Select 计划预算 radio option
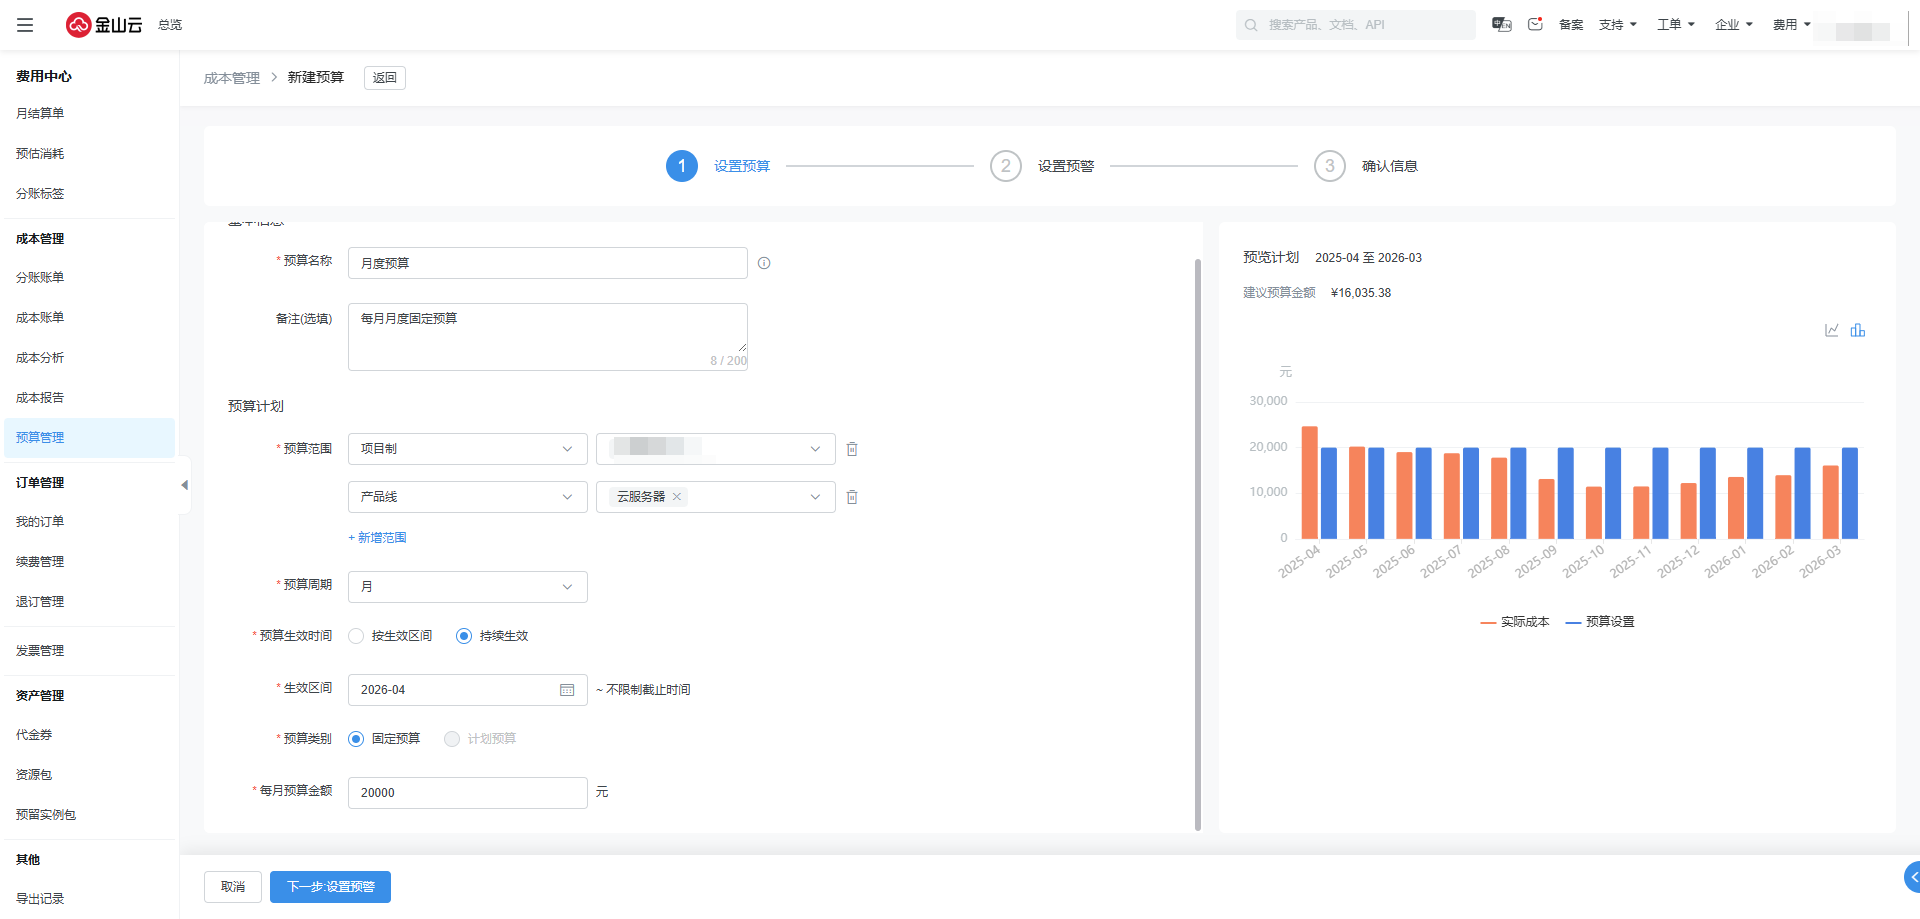This screenshot has width=1920, height=919. coord(452,739)
